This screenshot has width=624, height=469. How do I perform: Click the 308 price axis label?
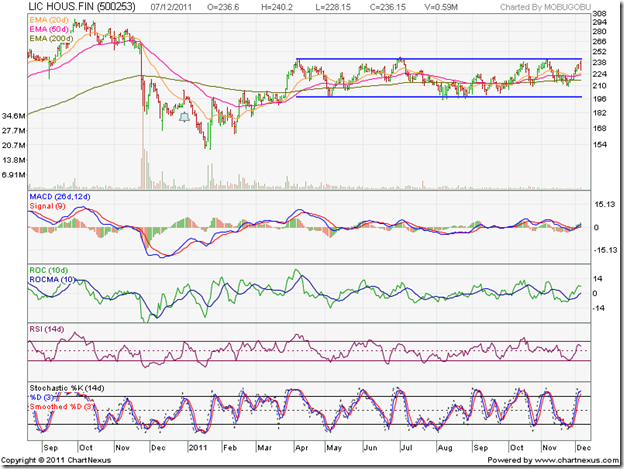(x=599, y=14)
